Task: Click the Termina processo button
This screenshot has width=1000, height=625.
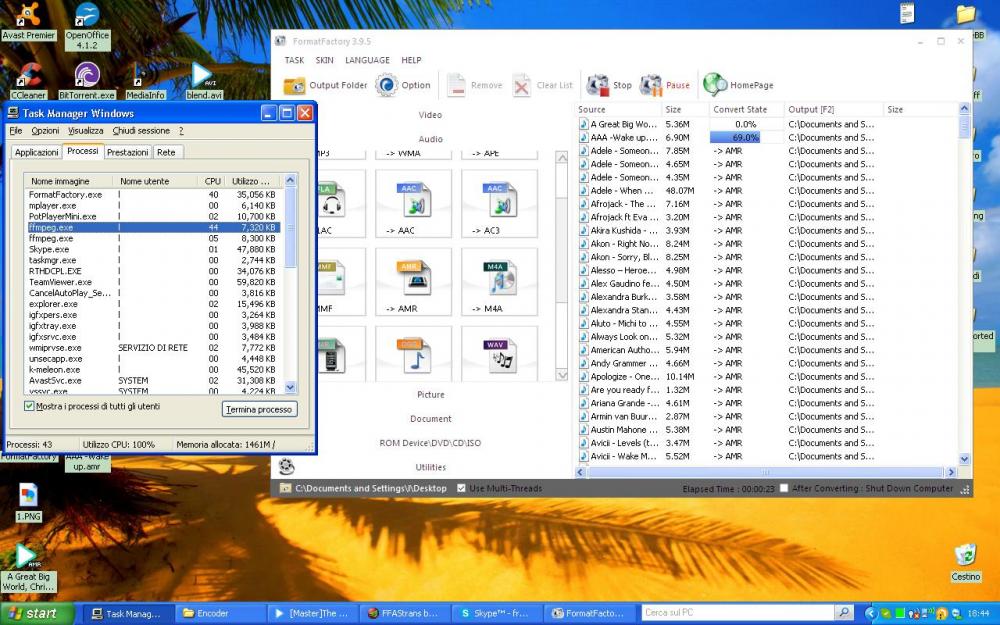Action: tap(259, 410)
